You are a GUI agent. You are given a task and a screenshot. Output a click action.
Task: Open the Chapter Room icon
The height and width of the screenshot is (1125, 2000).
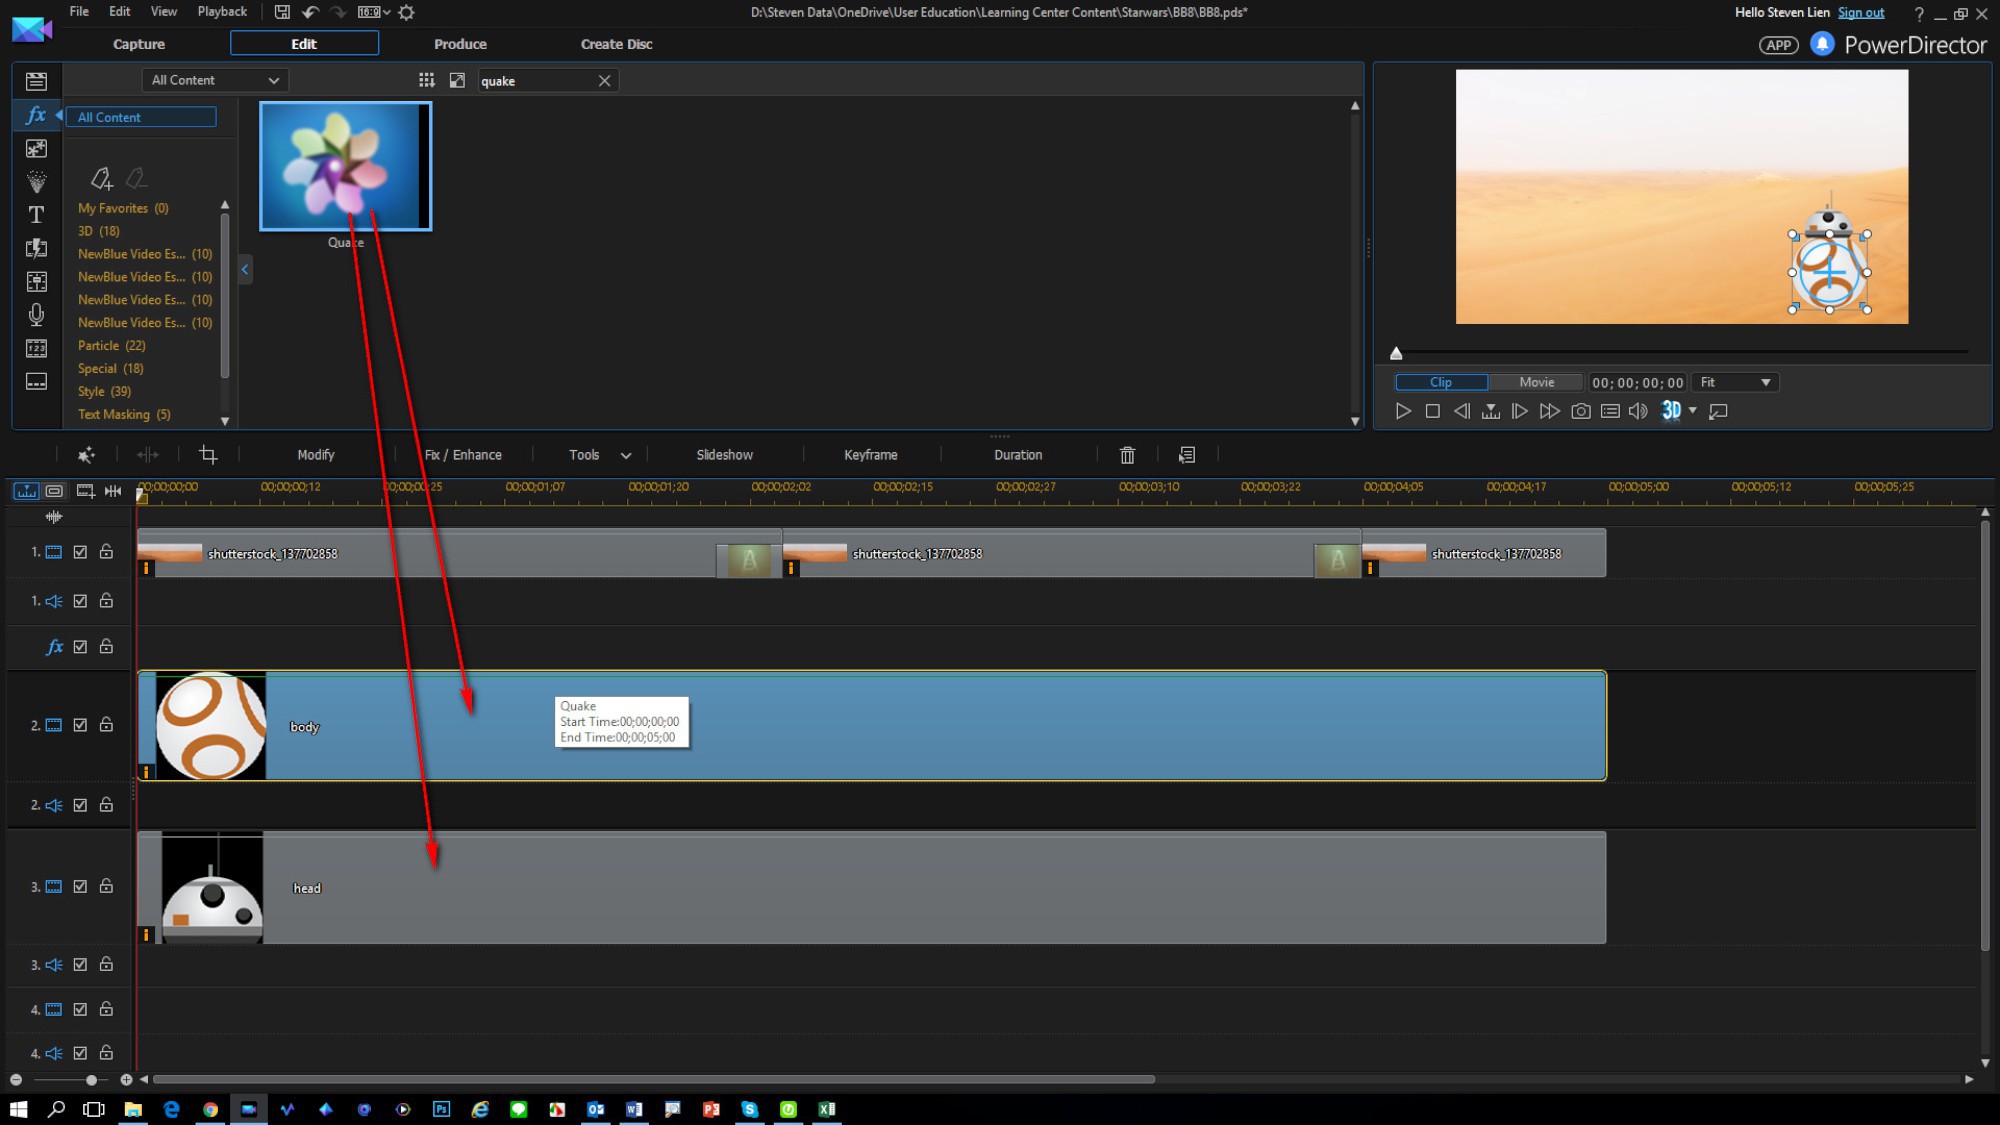[36, 348]
